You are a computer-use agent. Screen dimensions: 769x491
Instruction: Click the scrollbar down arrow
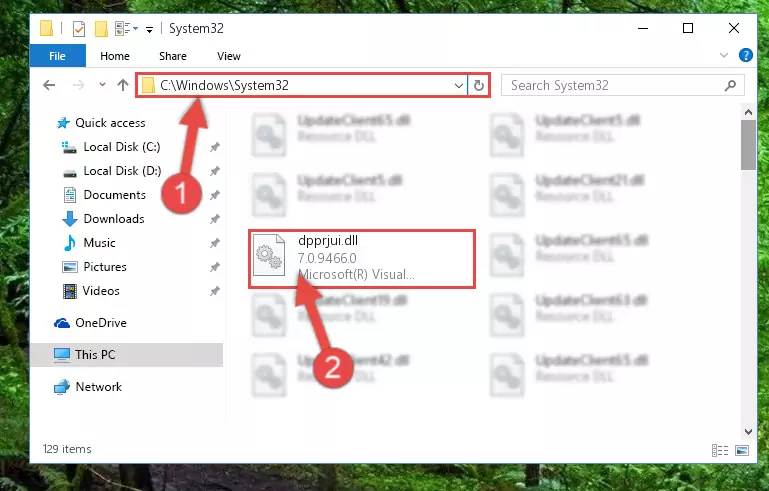click(748, 432)
